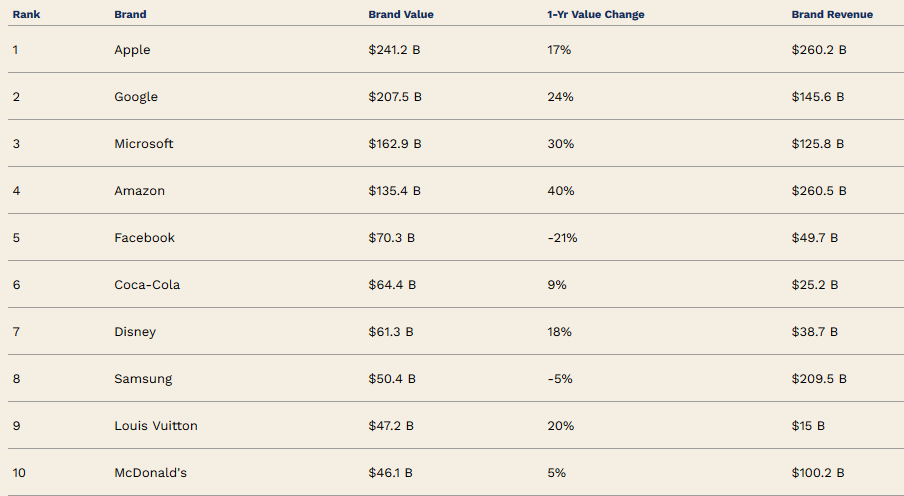904x496 pixels.
Task: Select the Brand Revenue column header
Action: click(x=832, y=14)
